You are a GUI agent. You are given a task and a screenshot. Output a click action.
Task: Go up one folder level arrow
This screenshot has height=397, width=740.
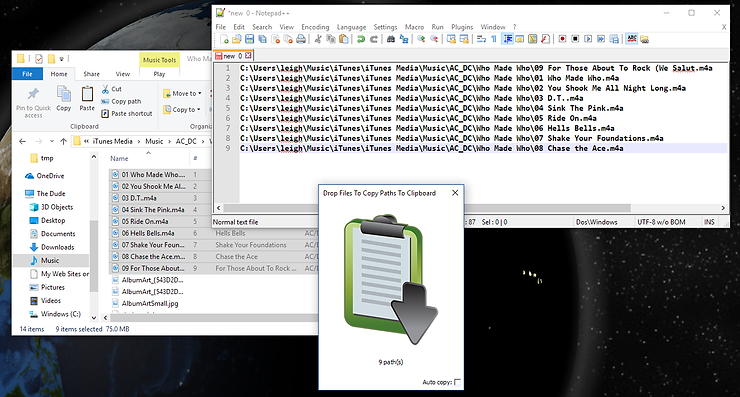click(x=63, y=141)
